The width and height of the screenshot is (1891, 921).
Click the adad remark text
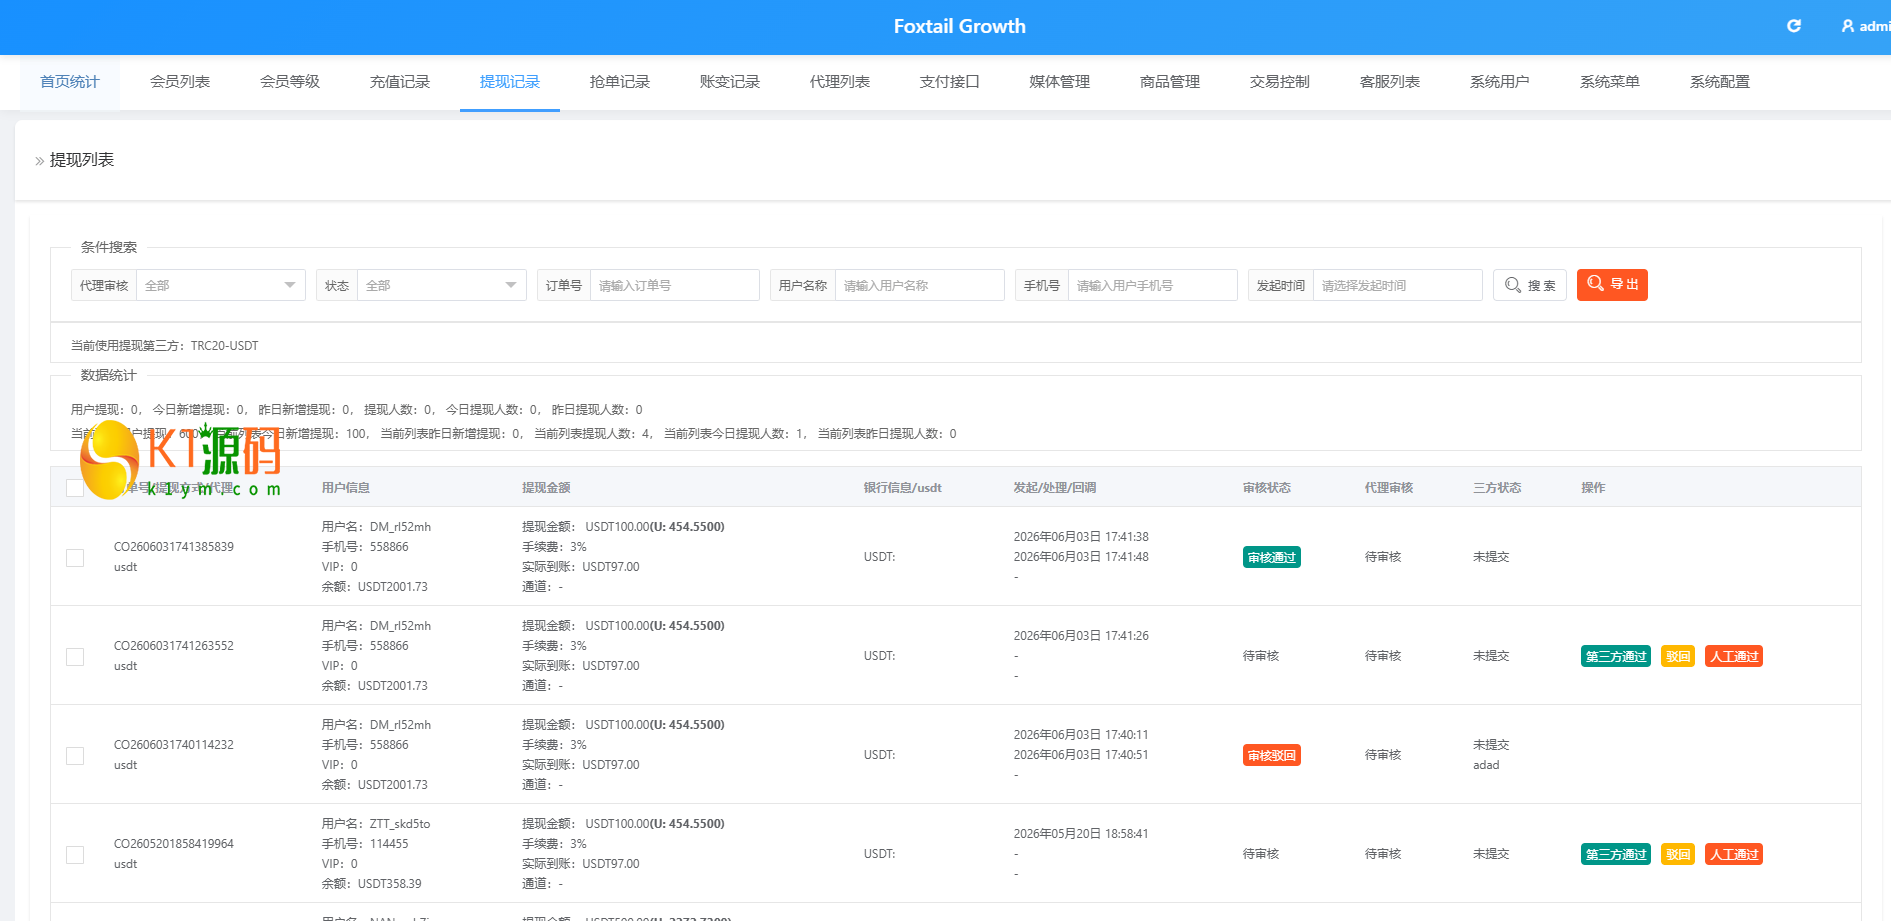tap(1486, 765)
